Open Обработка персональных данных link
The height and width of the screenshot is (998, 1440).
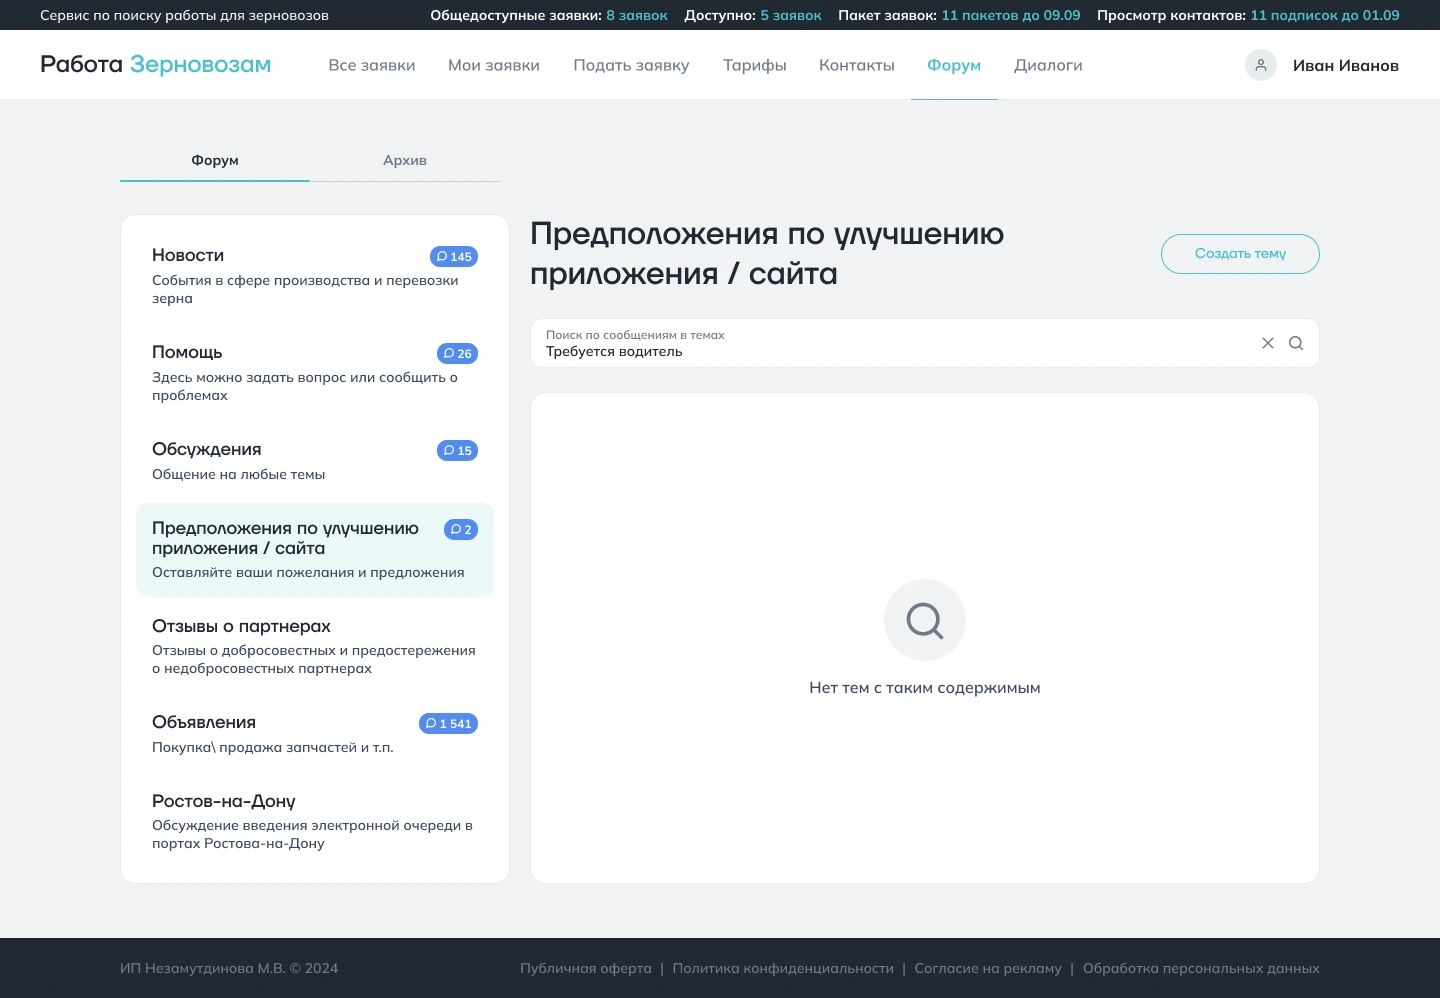click(1201, 968)
